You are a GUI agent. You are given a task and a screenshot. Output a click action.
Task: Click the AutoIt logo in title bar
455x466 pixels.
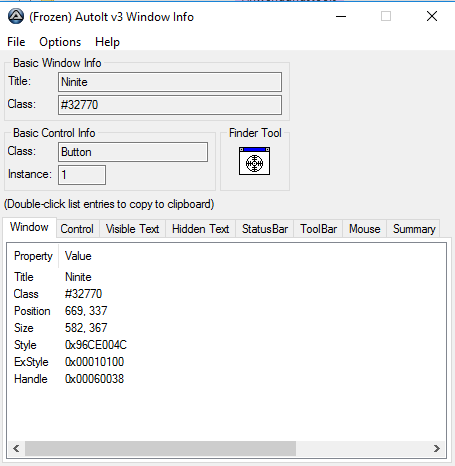(16, 16)
